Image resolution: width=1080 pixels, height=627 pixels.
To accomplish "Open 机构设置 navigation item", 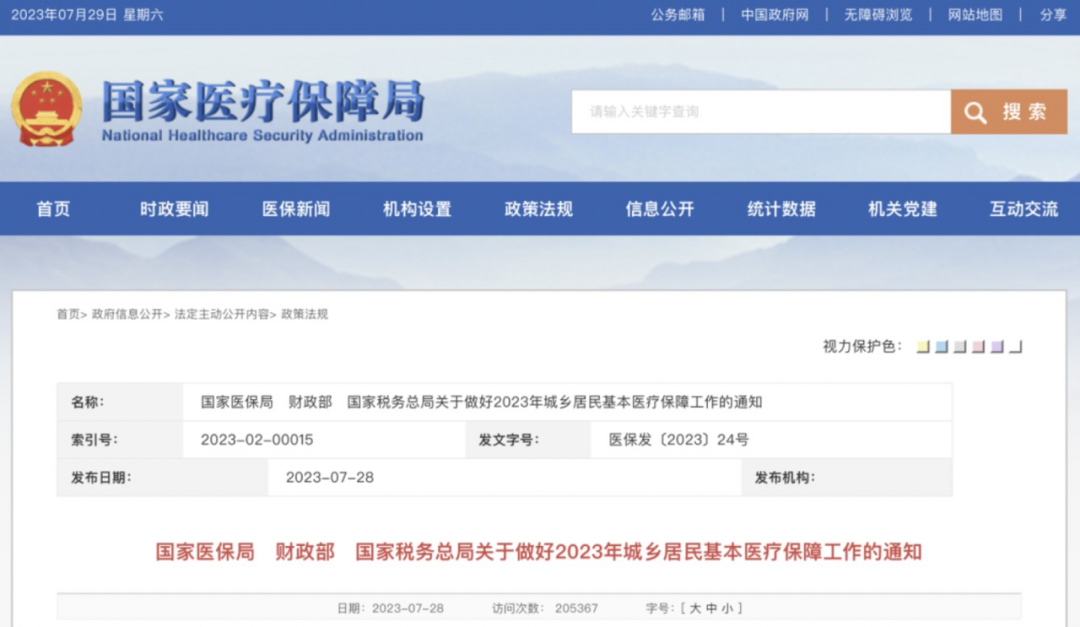I will 417,209.
